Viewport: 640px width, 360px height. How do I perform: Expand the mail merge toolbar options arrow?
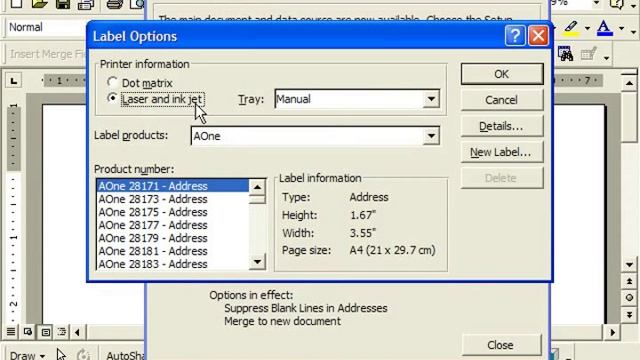tap(607, 58)
